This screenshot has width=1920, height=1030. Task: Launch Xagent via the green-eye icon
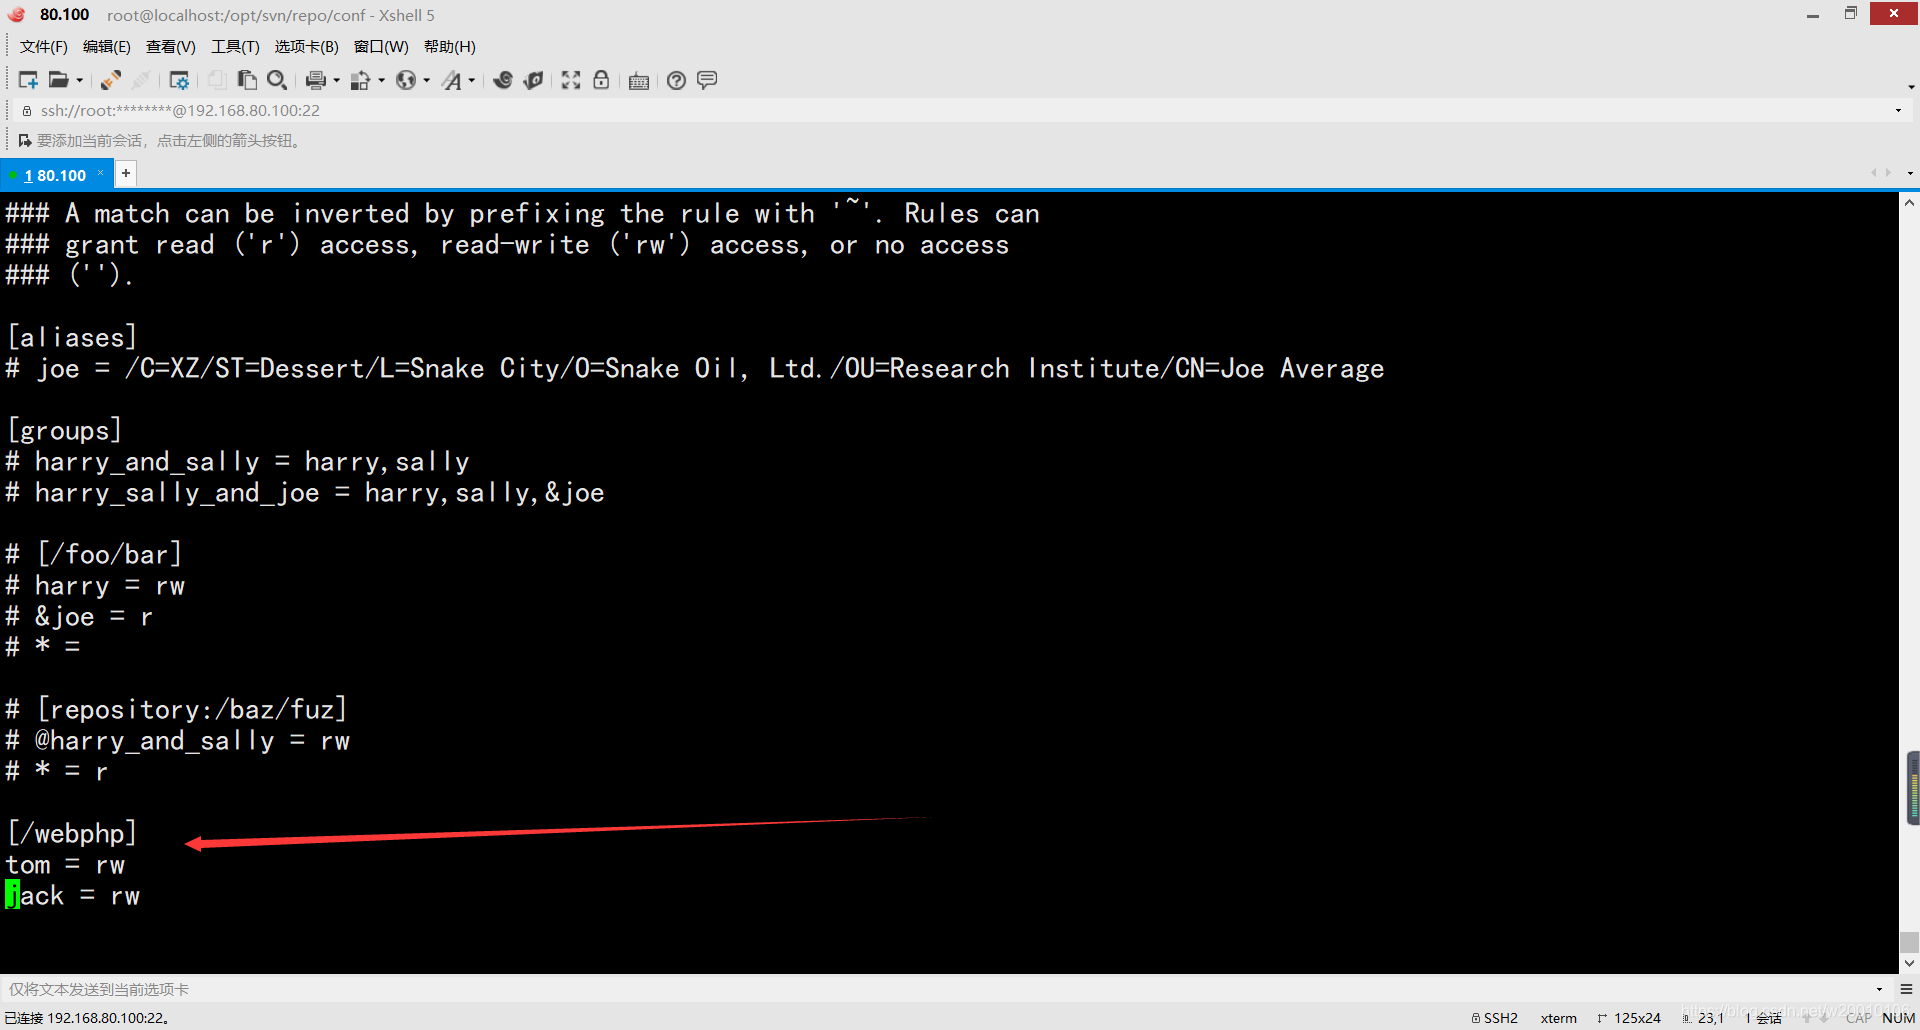pyautogui.click(x=534, y=80)
